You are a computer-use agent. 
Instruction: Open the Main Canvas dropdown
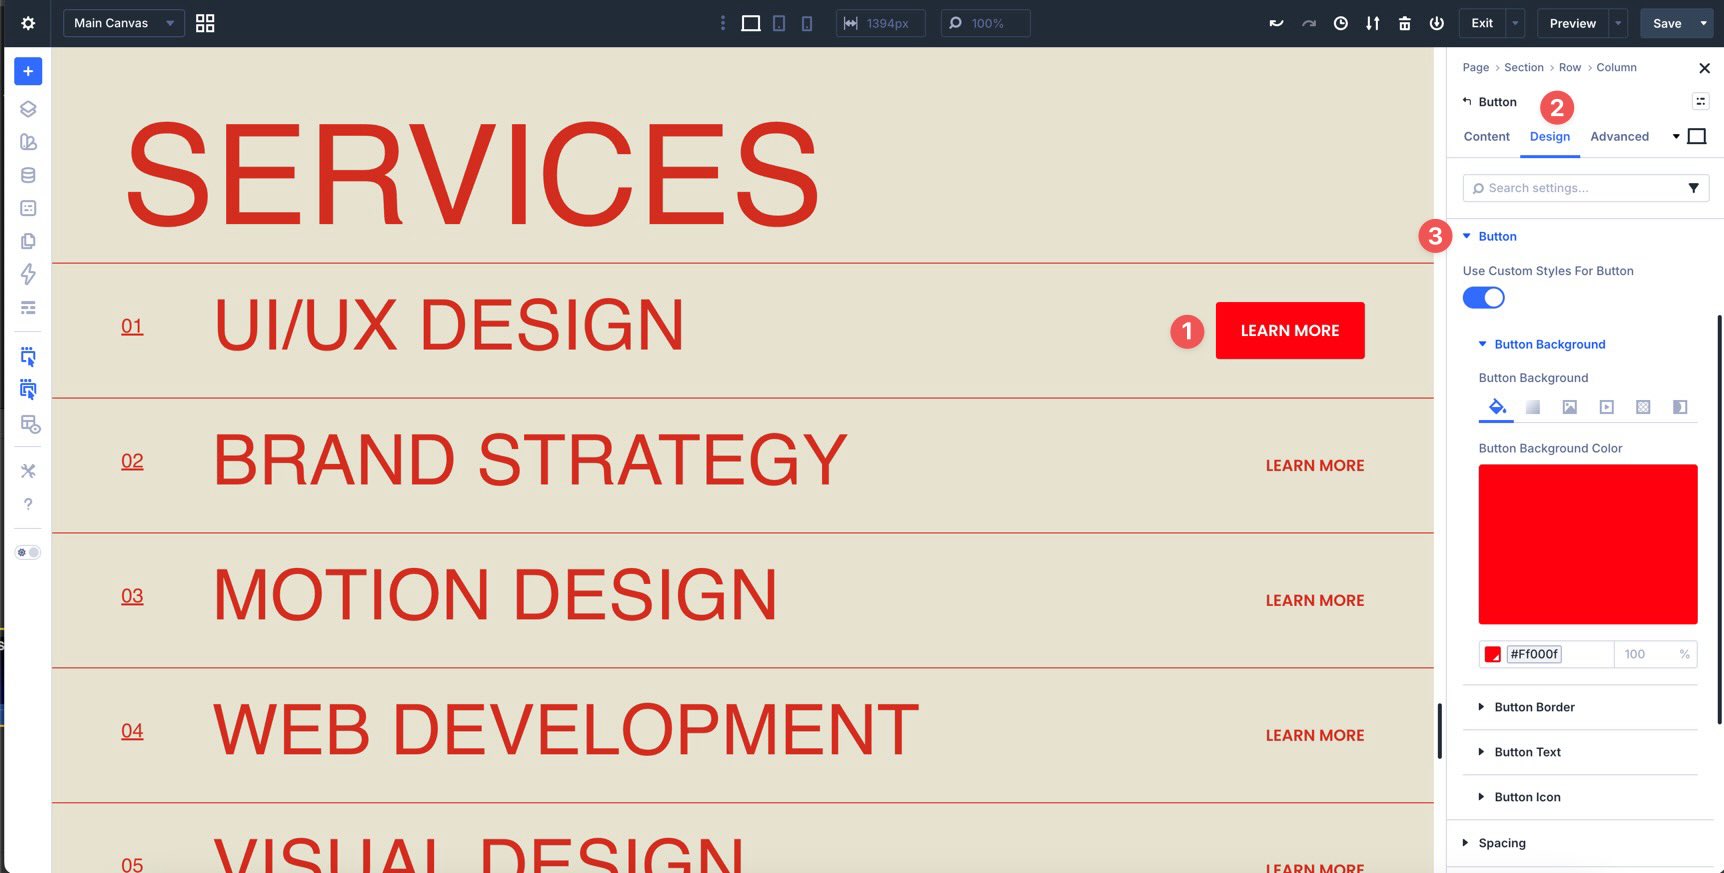tap(124, 23)
